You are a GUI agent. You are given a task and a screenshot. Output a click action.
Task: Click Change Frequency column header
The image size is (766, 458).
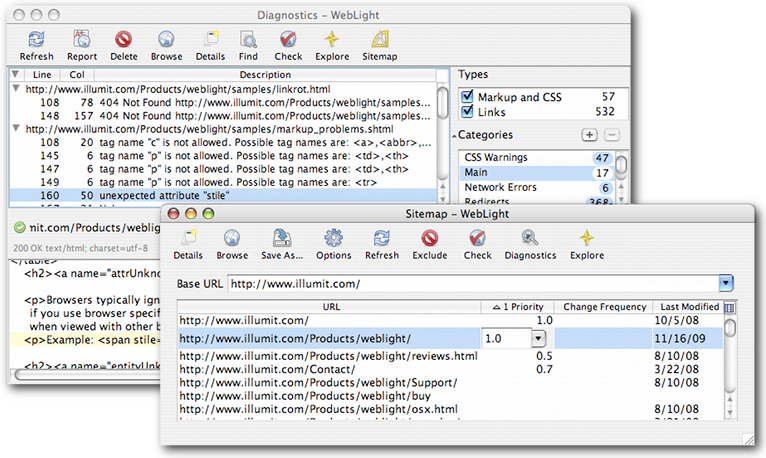pyautogui.click(x=604, y=307)
